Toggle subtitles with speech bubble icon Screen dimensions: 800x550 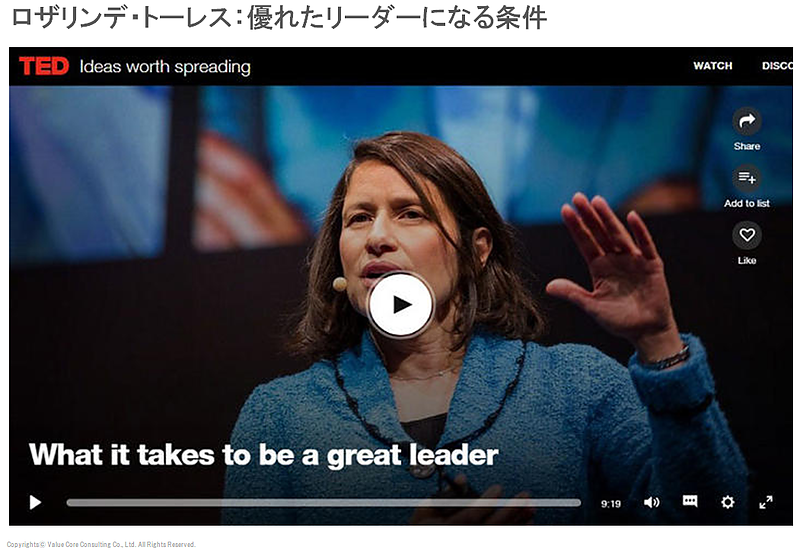pos(690,501)
